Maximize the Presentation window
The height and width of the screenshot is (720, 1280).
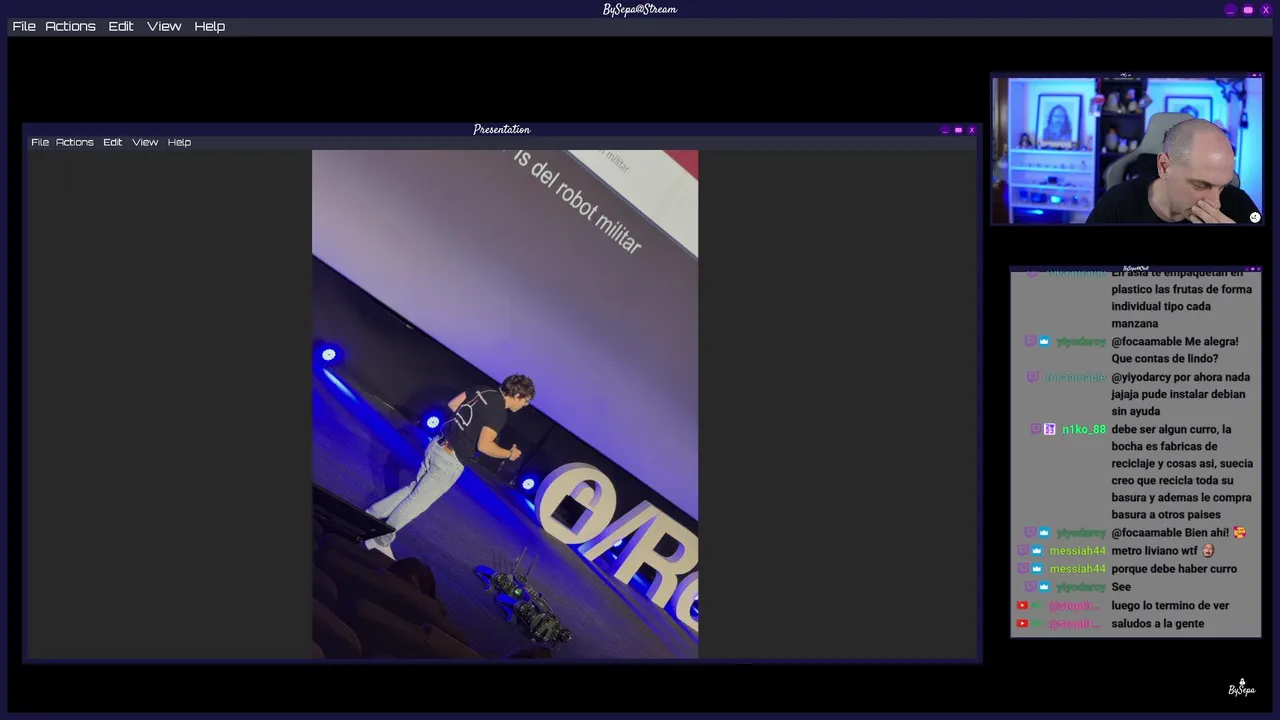click(x=958, y=130)
